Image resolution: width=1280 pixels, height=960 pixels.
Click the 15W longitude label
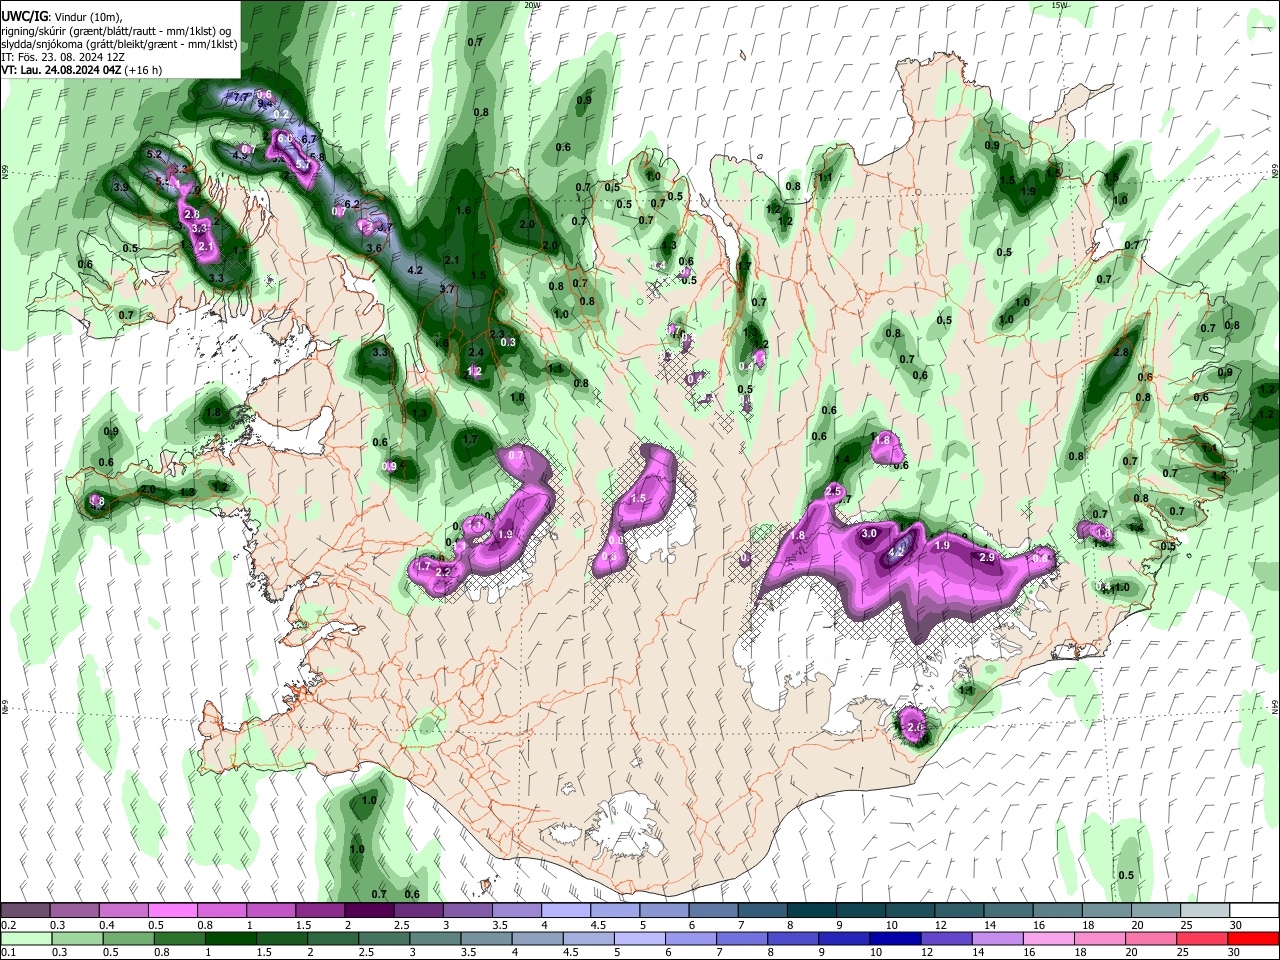[x=1060, y=5]
